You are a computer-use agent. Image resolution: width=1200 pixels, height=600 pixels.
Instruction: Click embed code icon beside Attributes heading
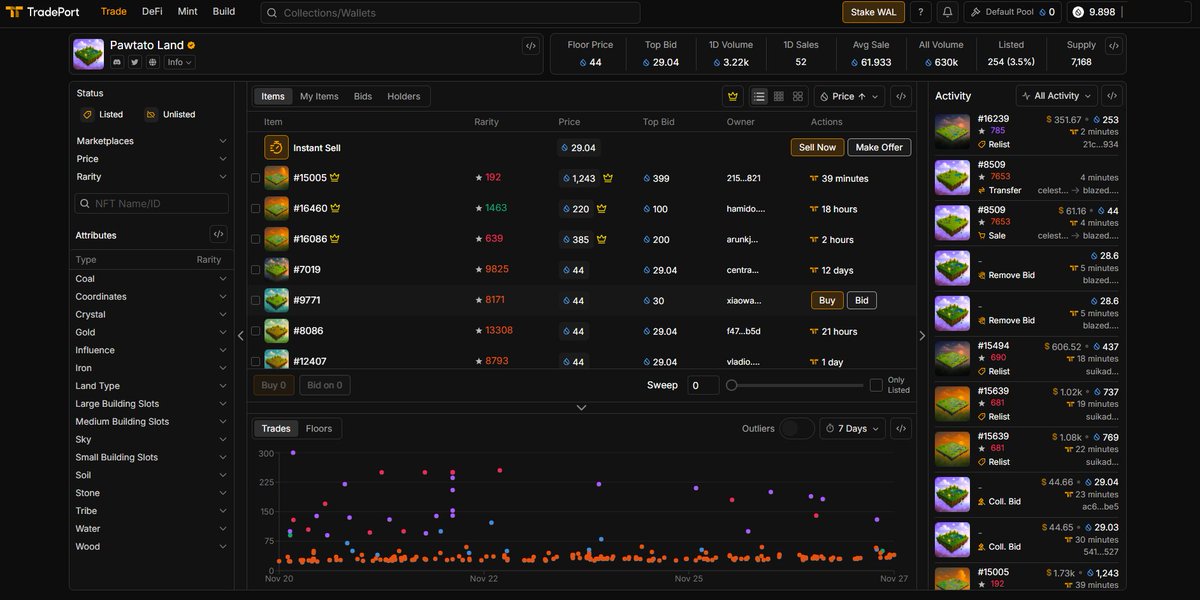(x=219, y=234)
